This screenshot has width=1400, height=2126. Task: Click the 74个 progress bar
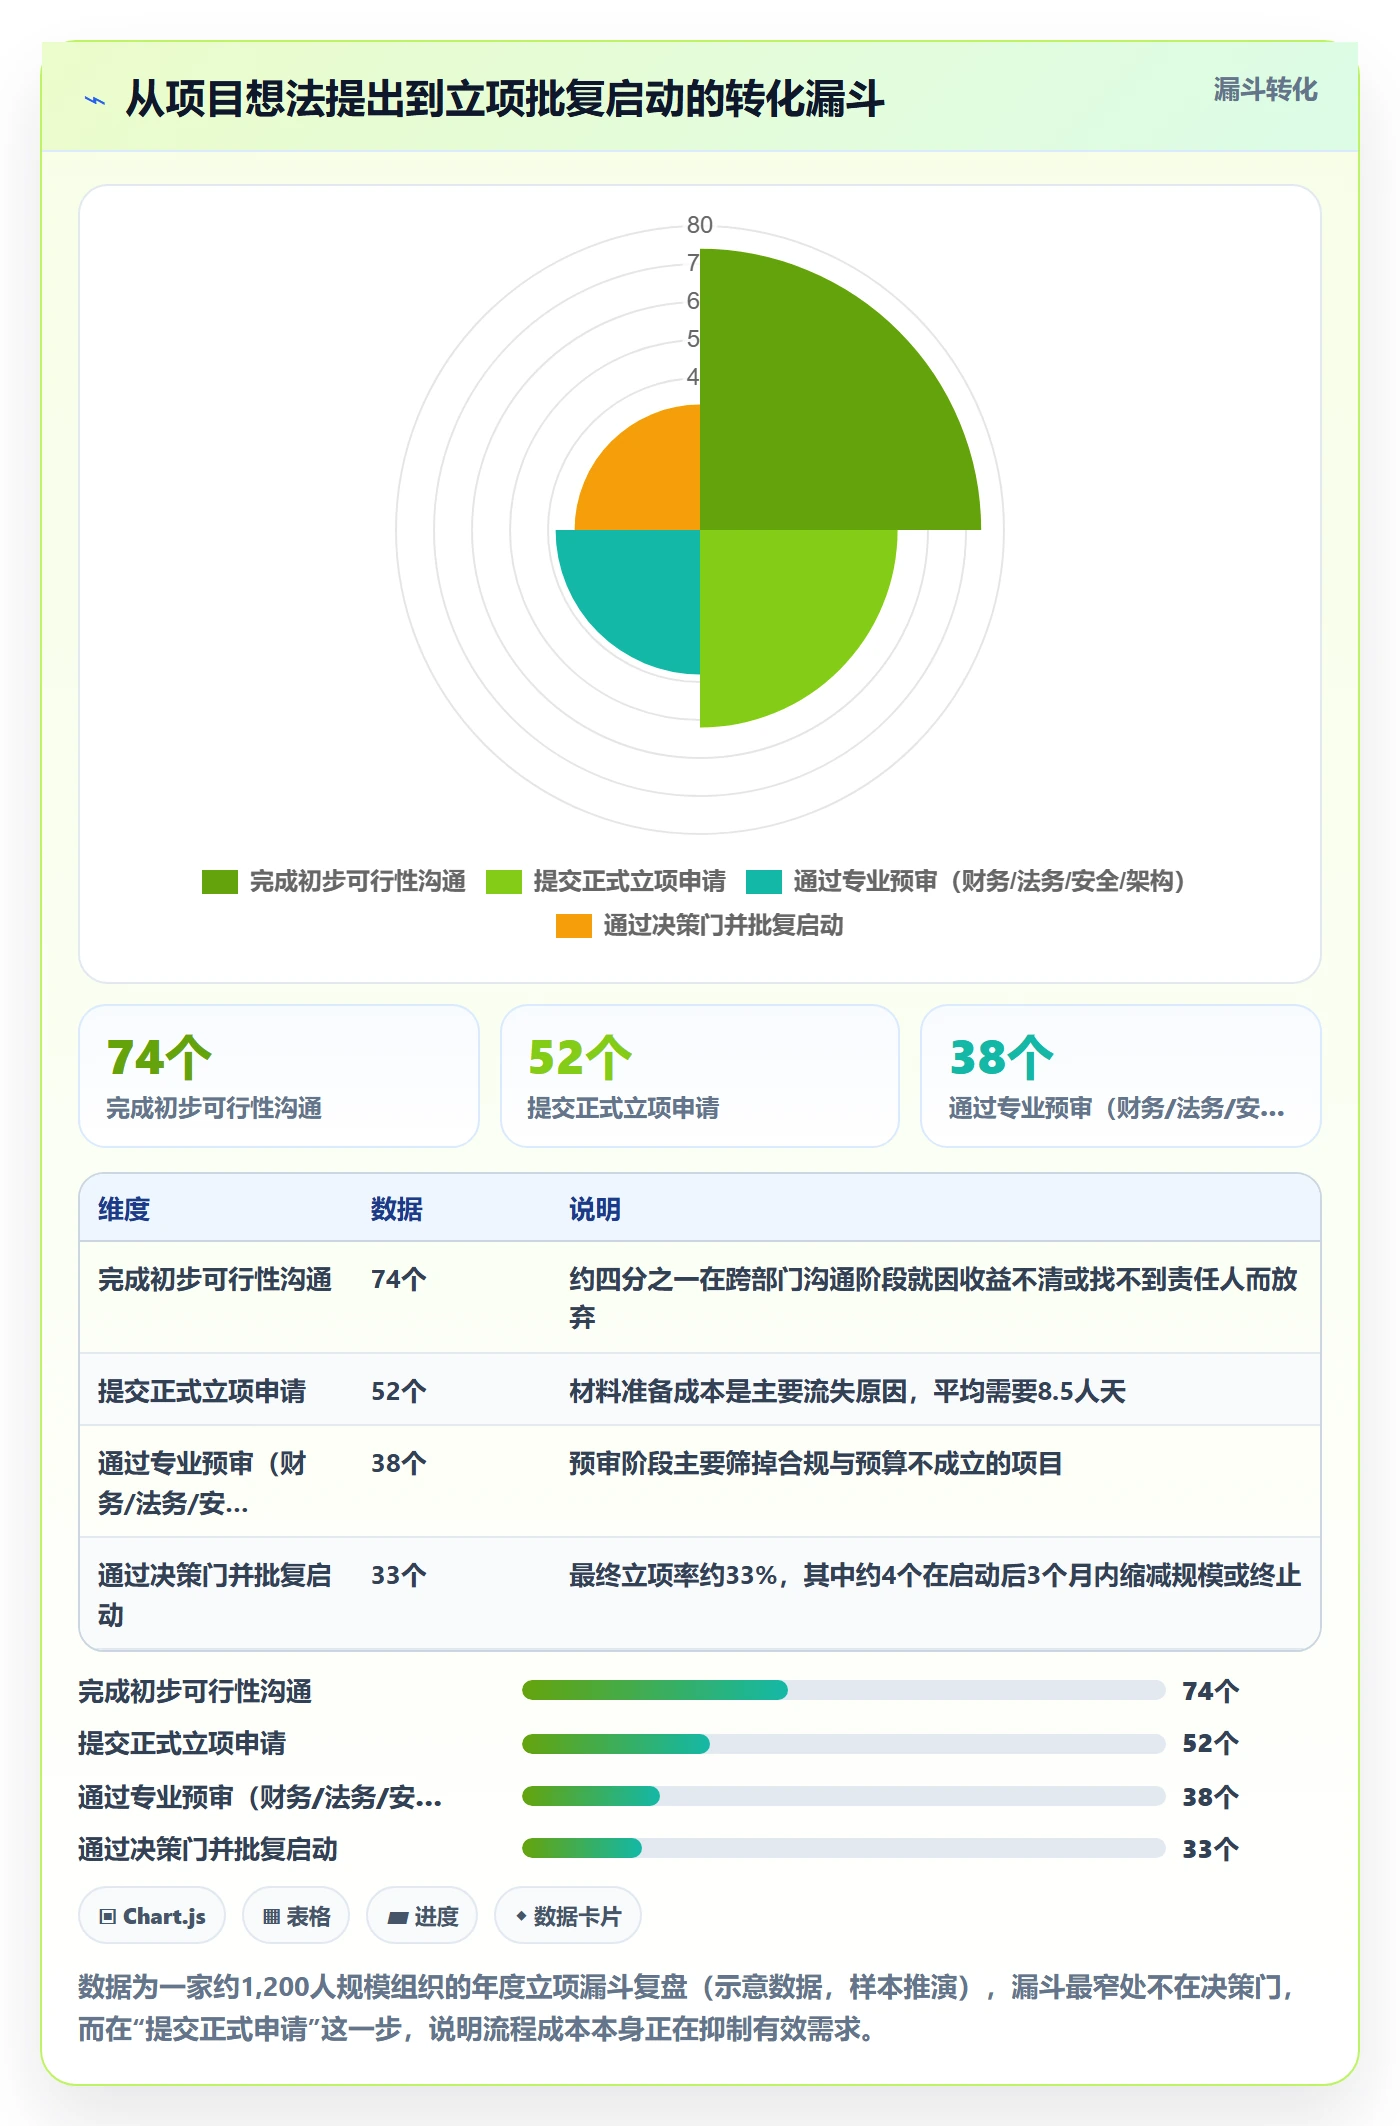[843, 1690]
